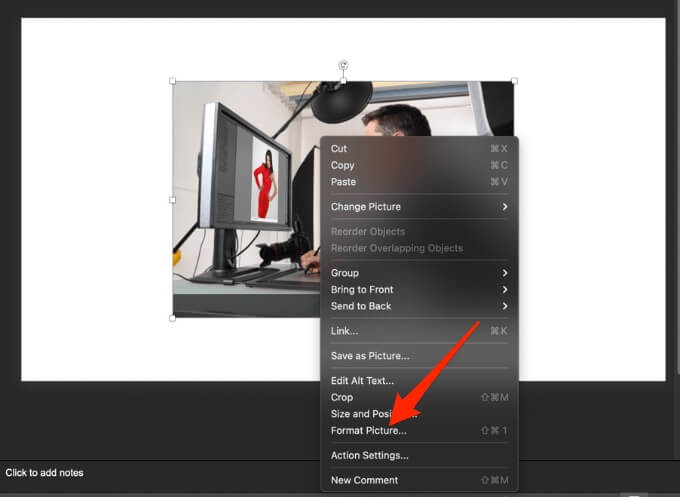The width and height of the screenshot is (680, 497).
Task: Expand the Change Picture submenu arrow
Action: (505, 206)
